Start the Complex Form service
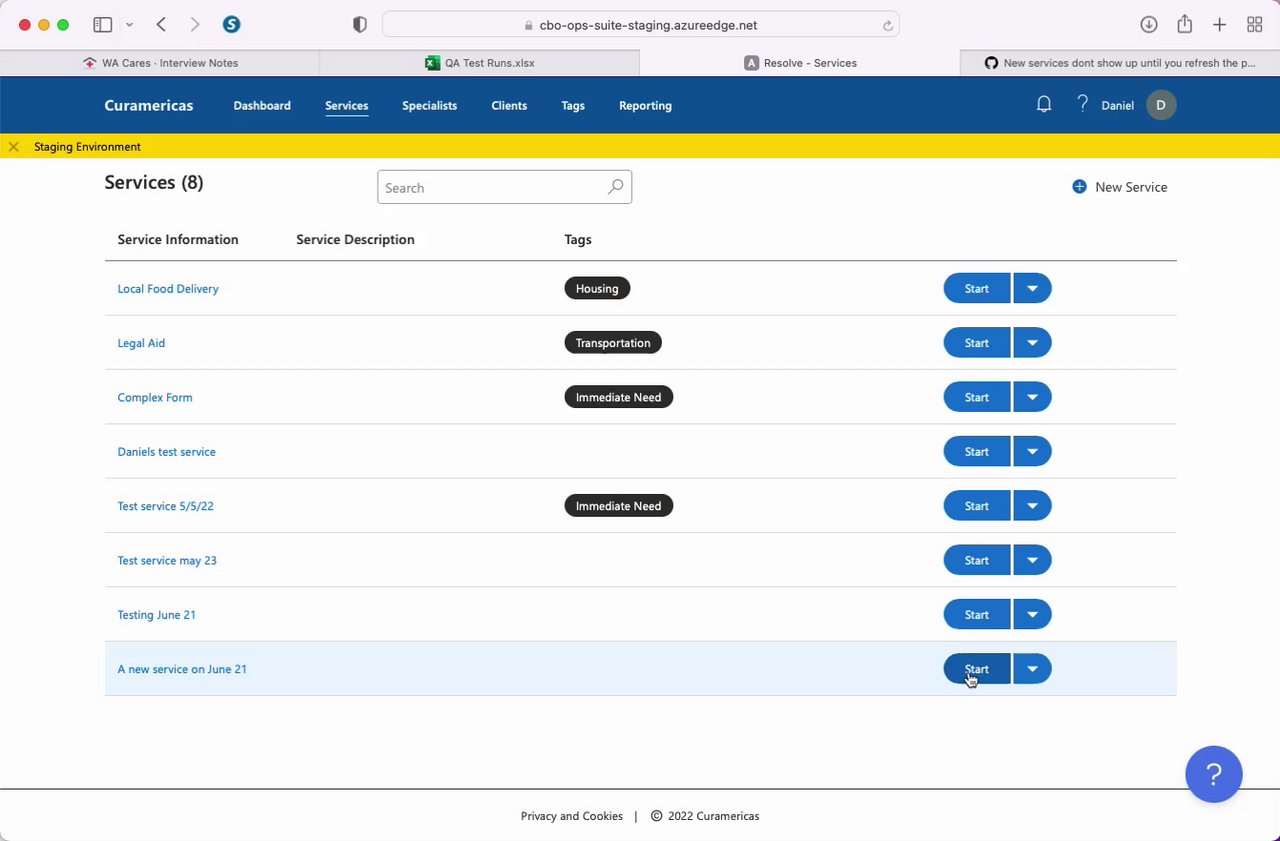The image size is (1280, 841). [x=977, y=397]
